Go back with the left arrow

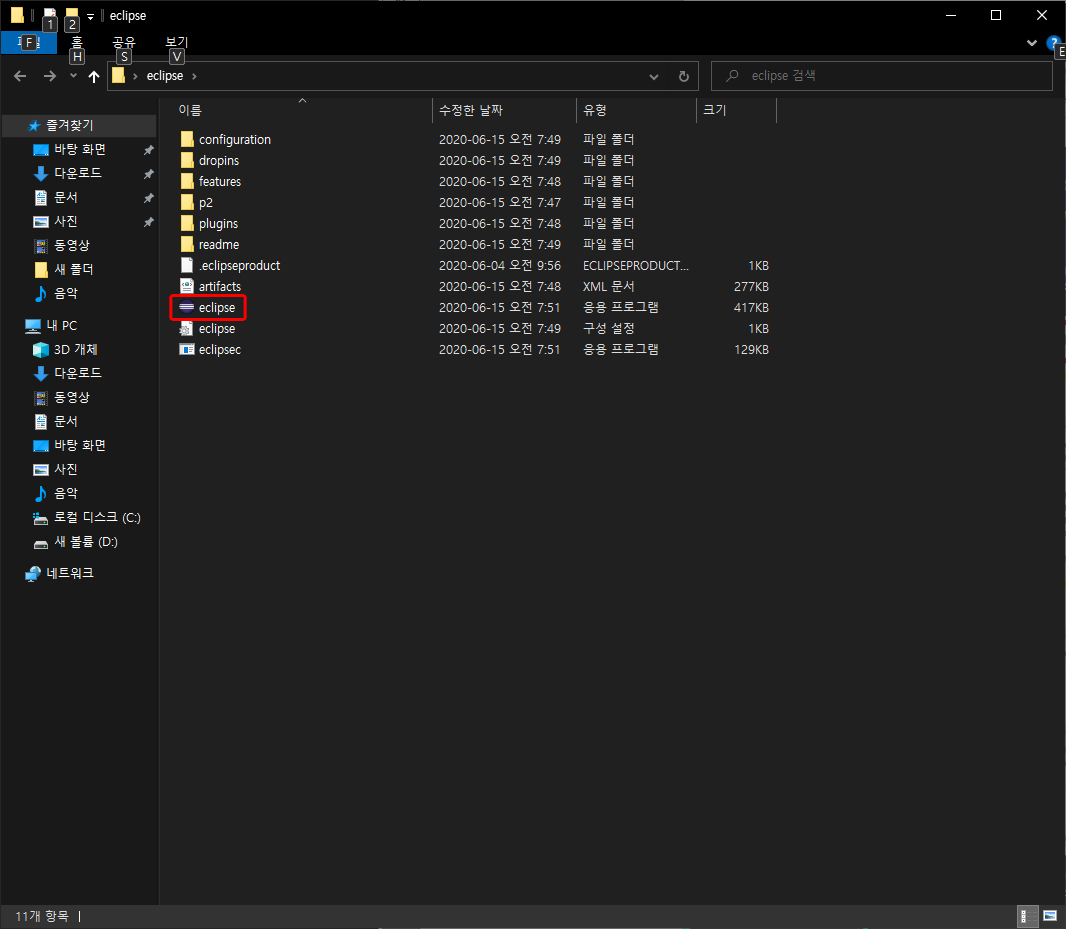pyautogui.click(x=20, y=76)
